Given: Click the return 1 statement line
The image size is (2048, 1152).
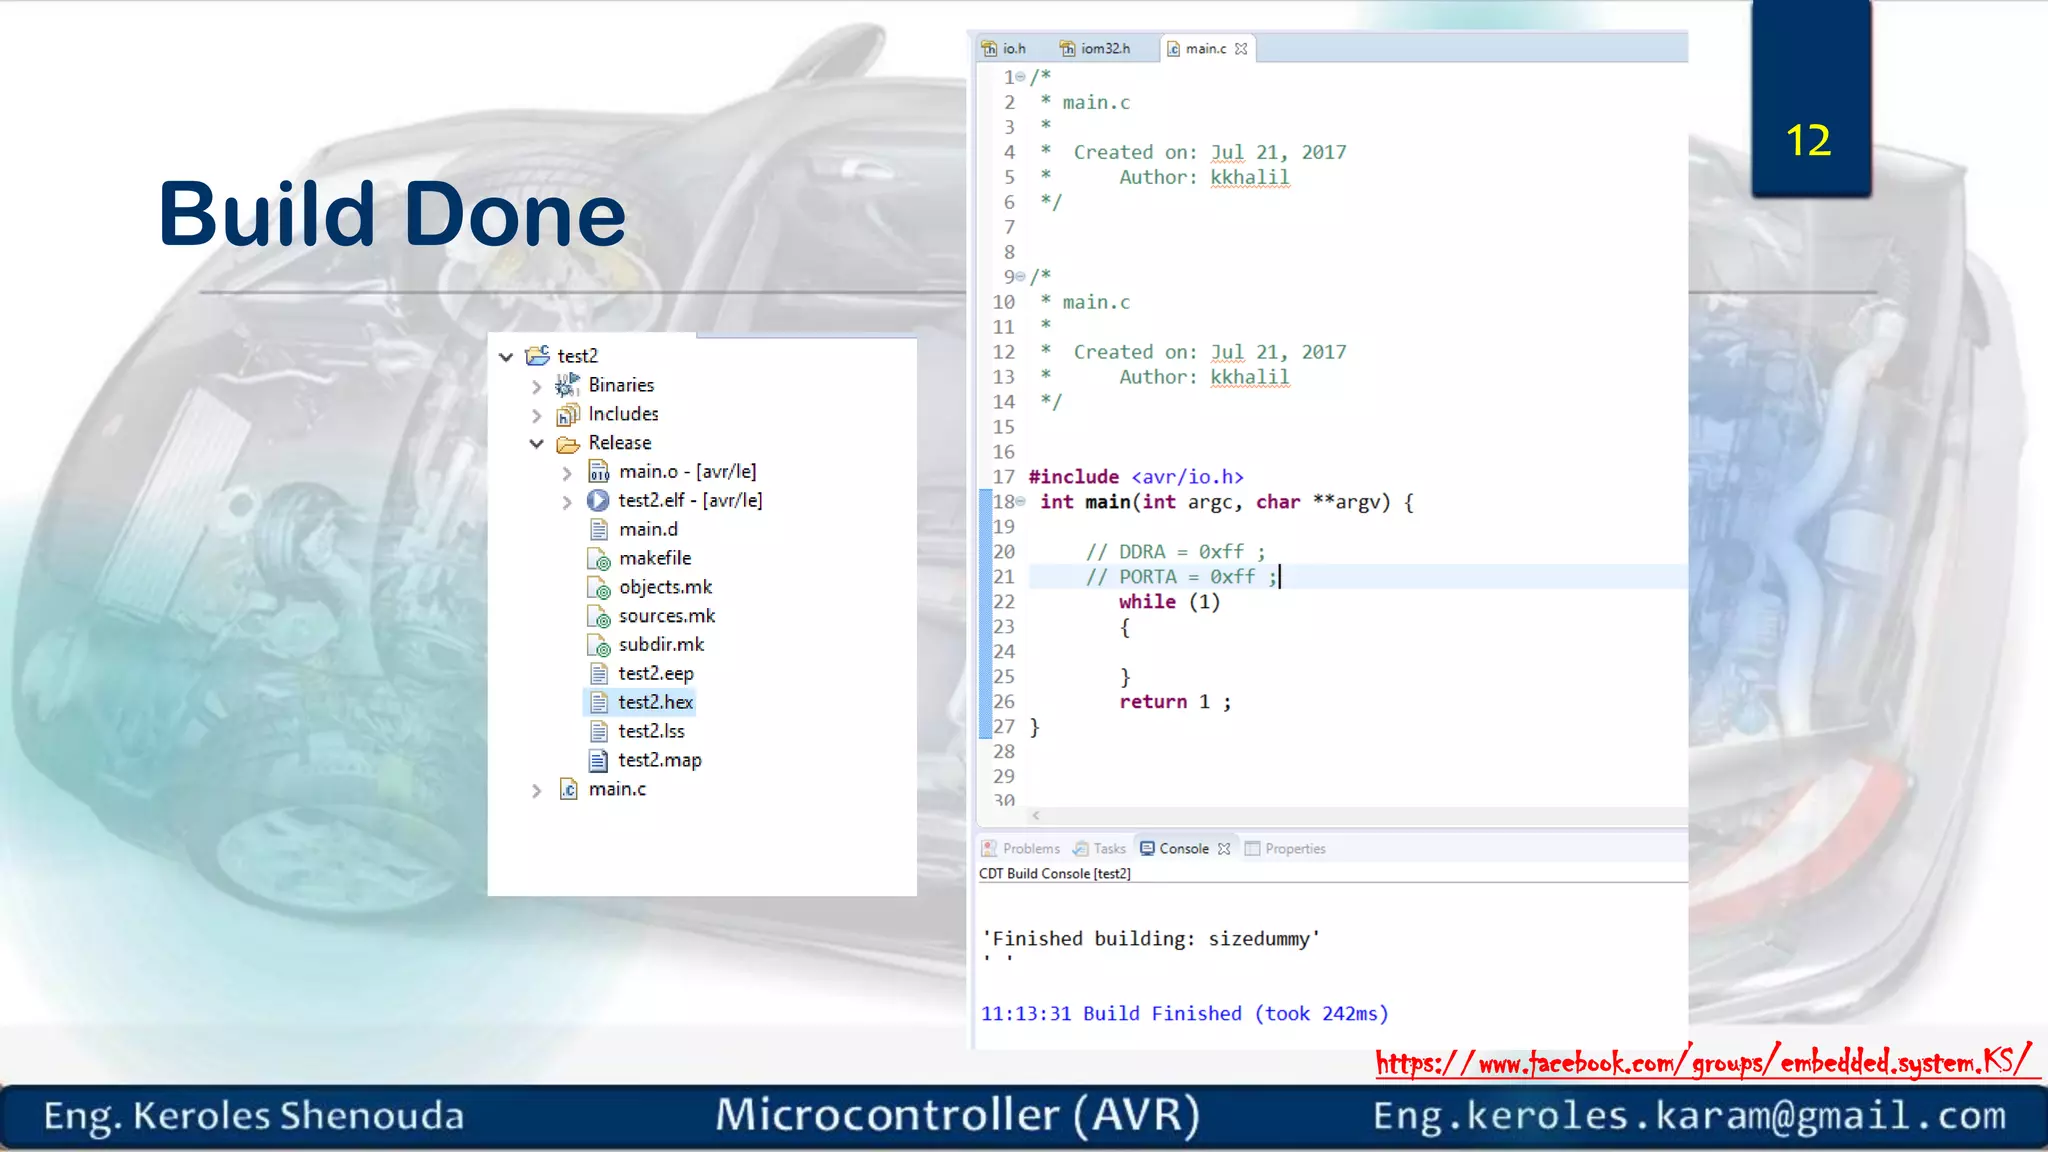Looking at the screenshot, I should point(1175,702).
